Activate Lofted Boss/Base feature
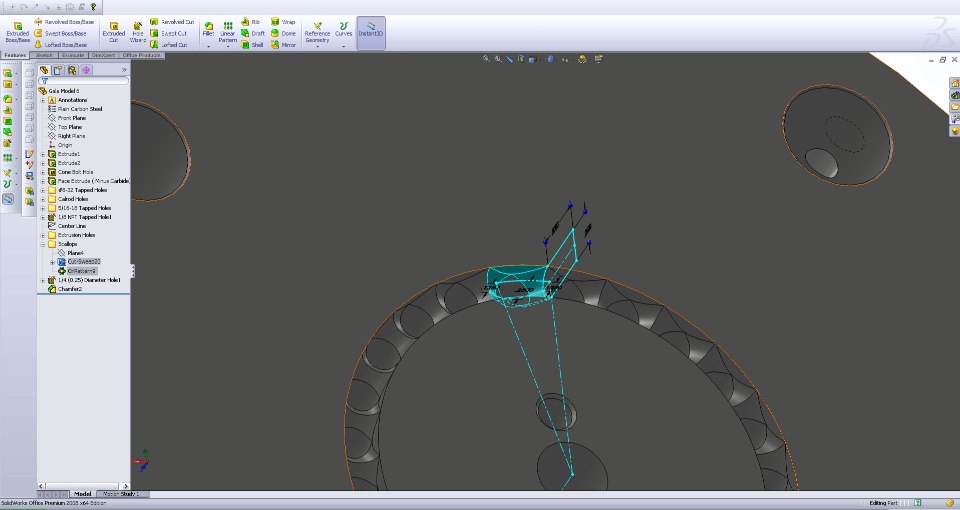 [x=61, y=45]
